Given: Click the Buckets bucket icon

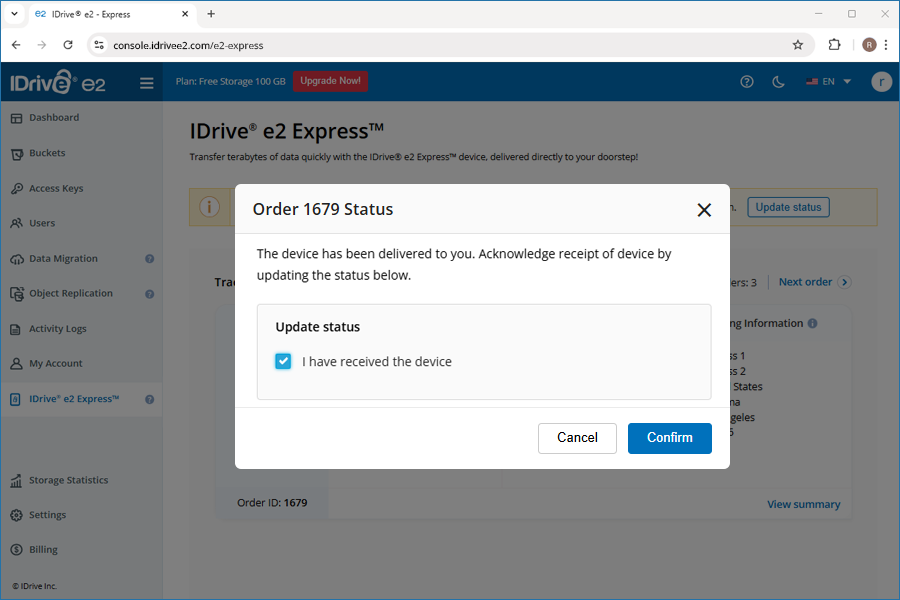Looking at the screenshot, I should (17, 154).
